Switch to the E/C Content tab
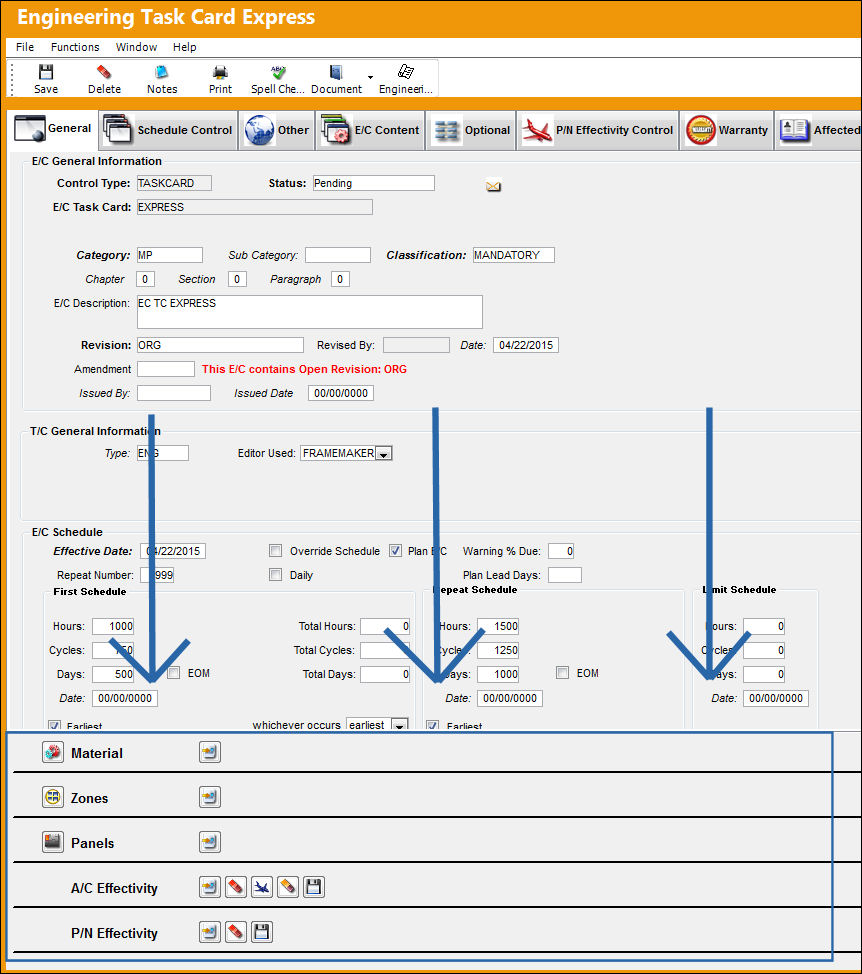 pos(371,130)
